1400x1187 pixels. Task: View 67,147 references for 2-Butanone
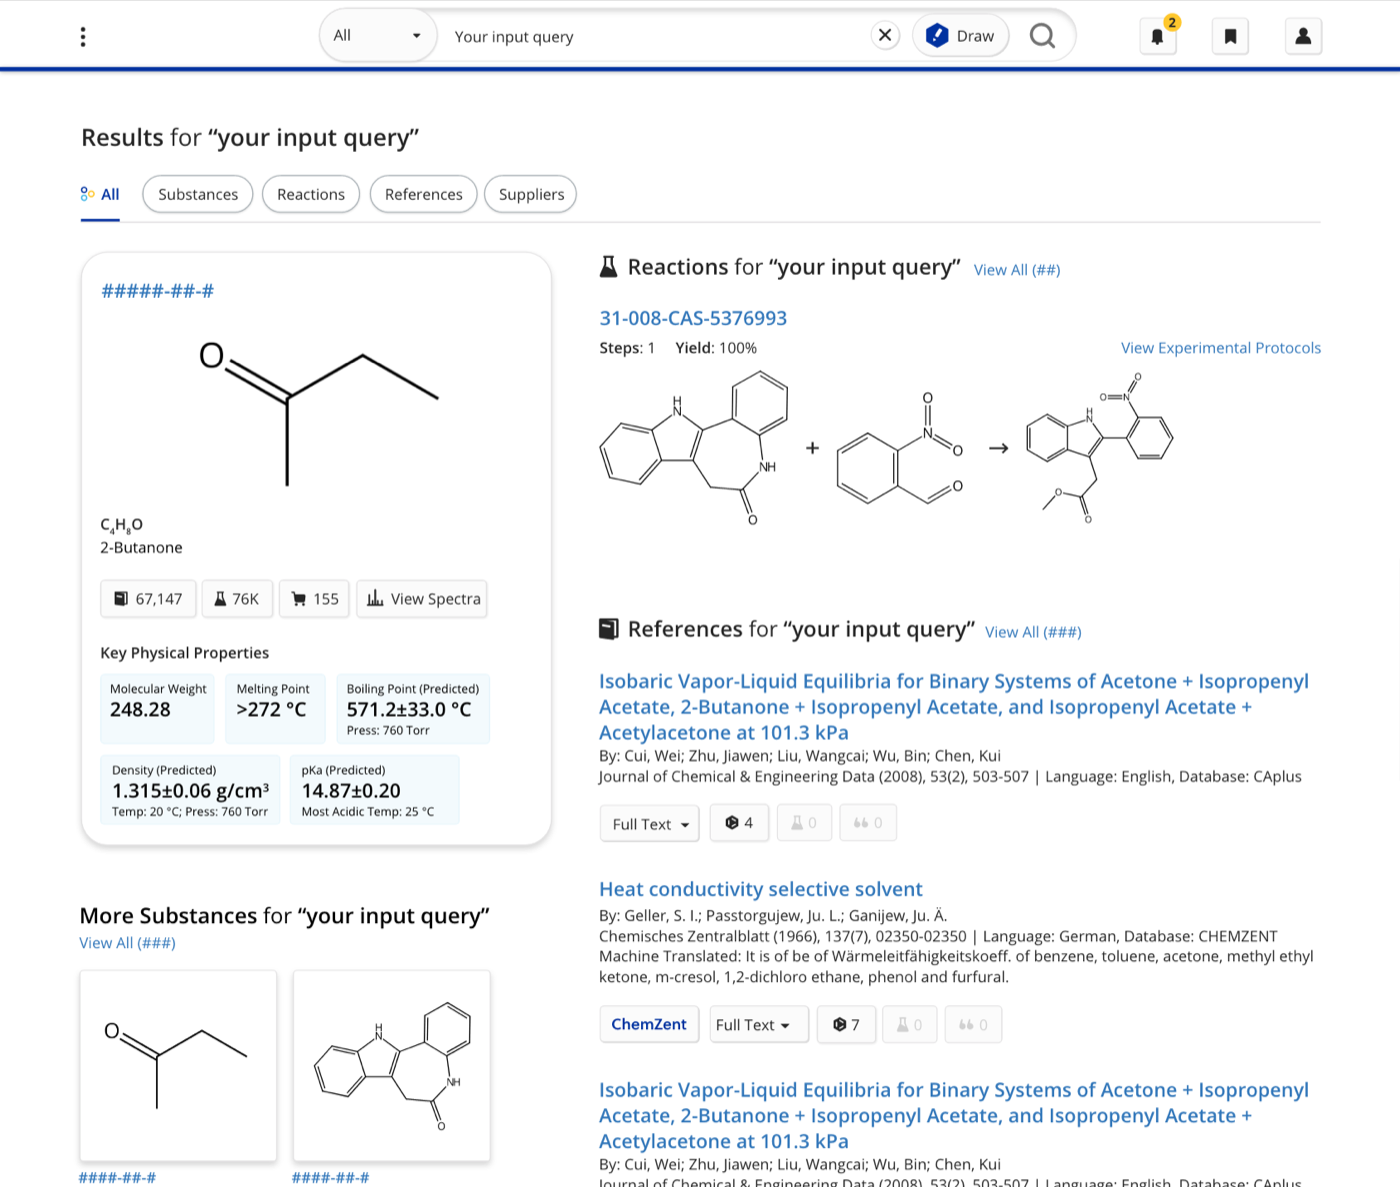point(148,599)
